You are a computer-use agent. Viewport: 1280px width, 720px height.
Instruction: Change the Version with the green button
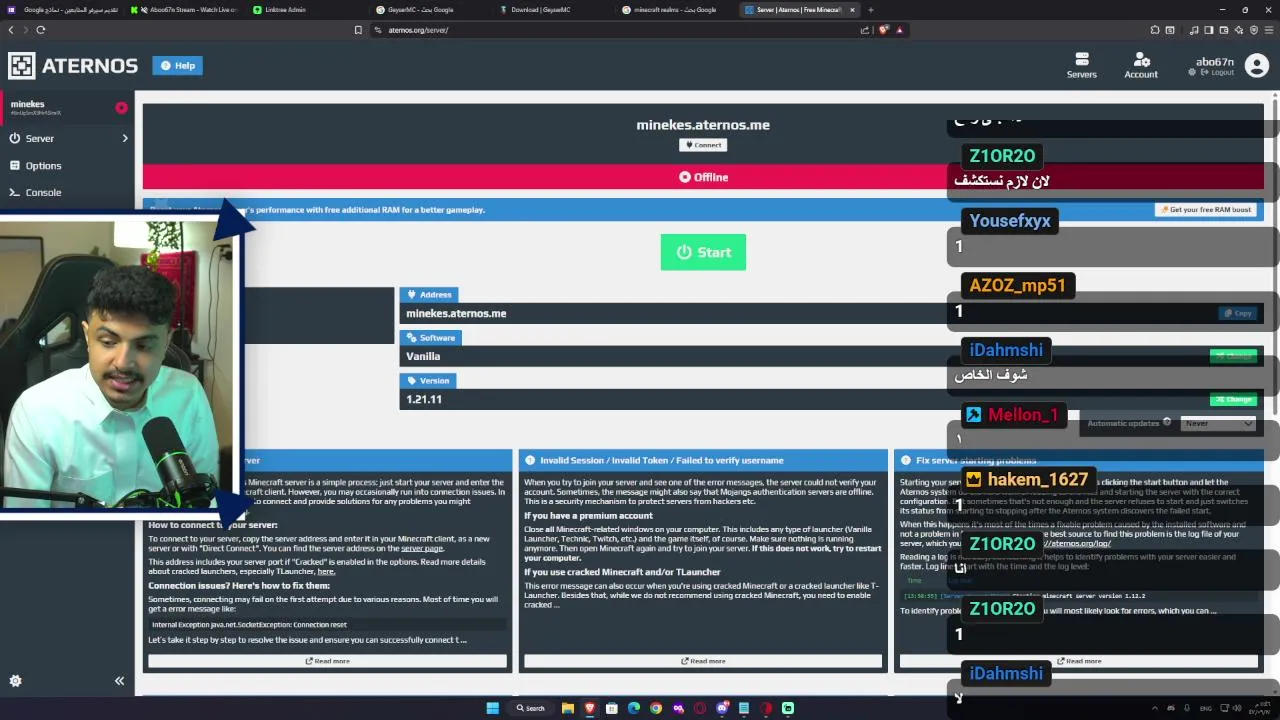[x=1232, y=399]
